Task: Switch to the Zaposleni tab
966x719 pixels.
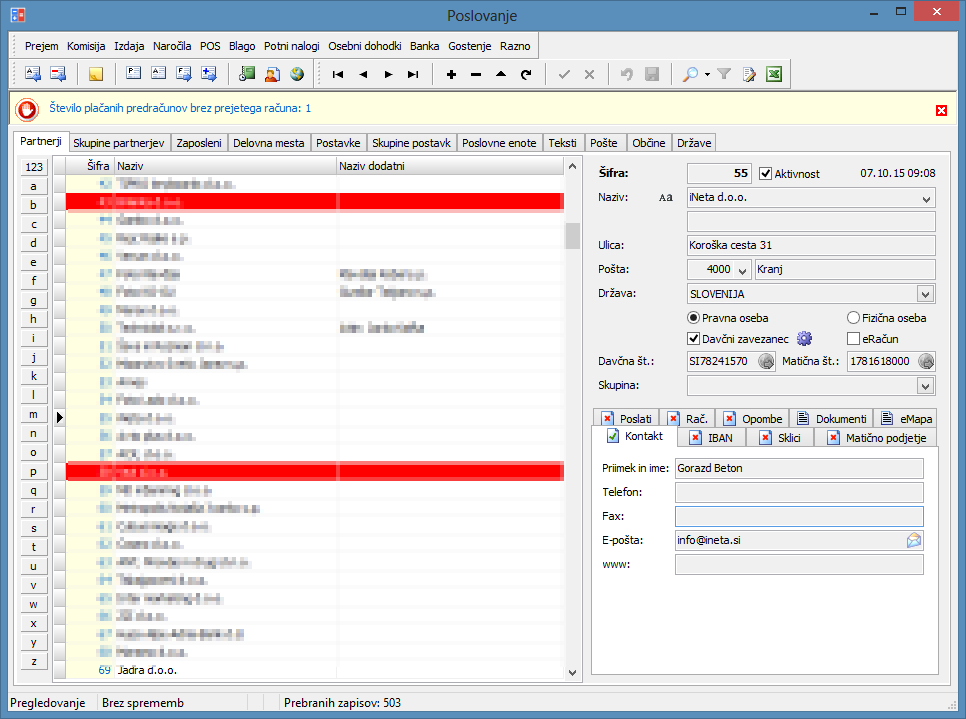Action: 199,143
